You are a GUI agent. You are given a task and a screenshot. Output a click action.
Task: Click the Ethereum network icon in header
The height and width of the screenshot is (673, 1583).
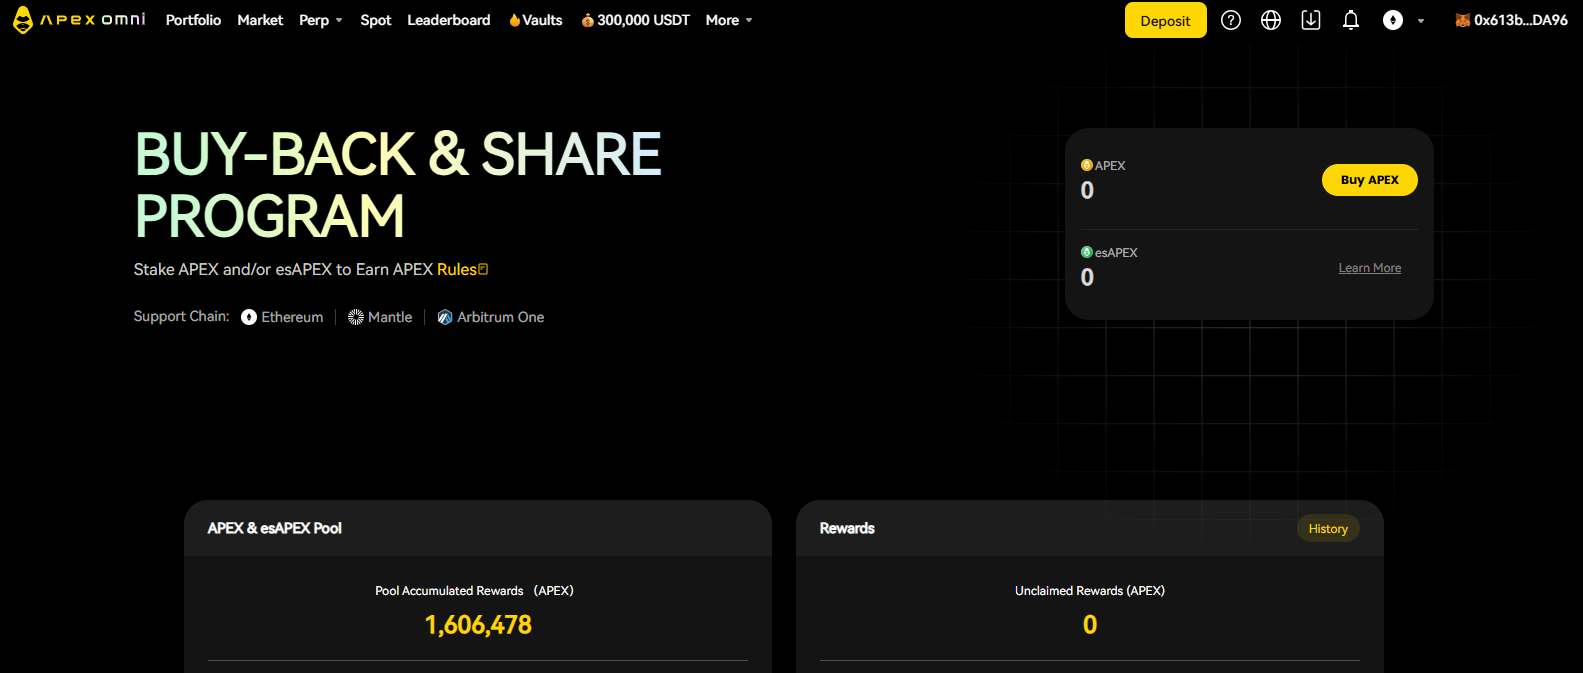point(1393,20)
